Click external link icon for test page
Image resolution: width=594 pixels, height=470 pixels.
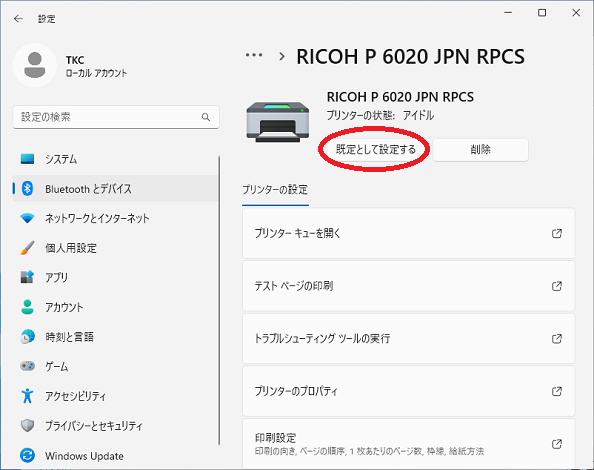[556, 286]
